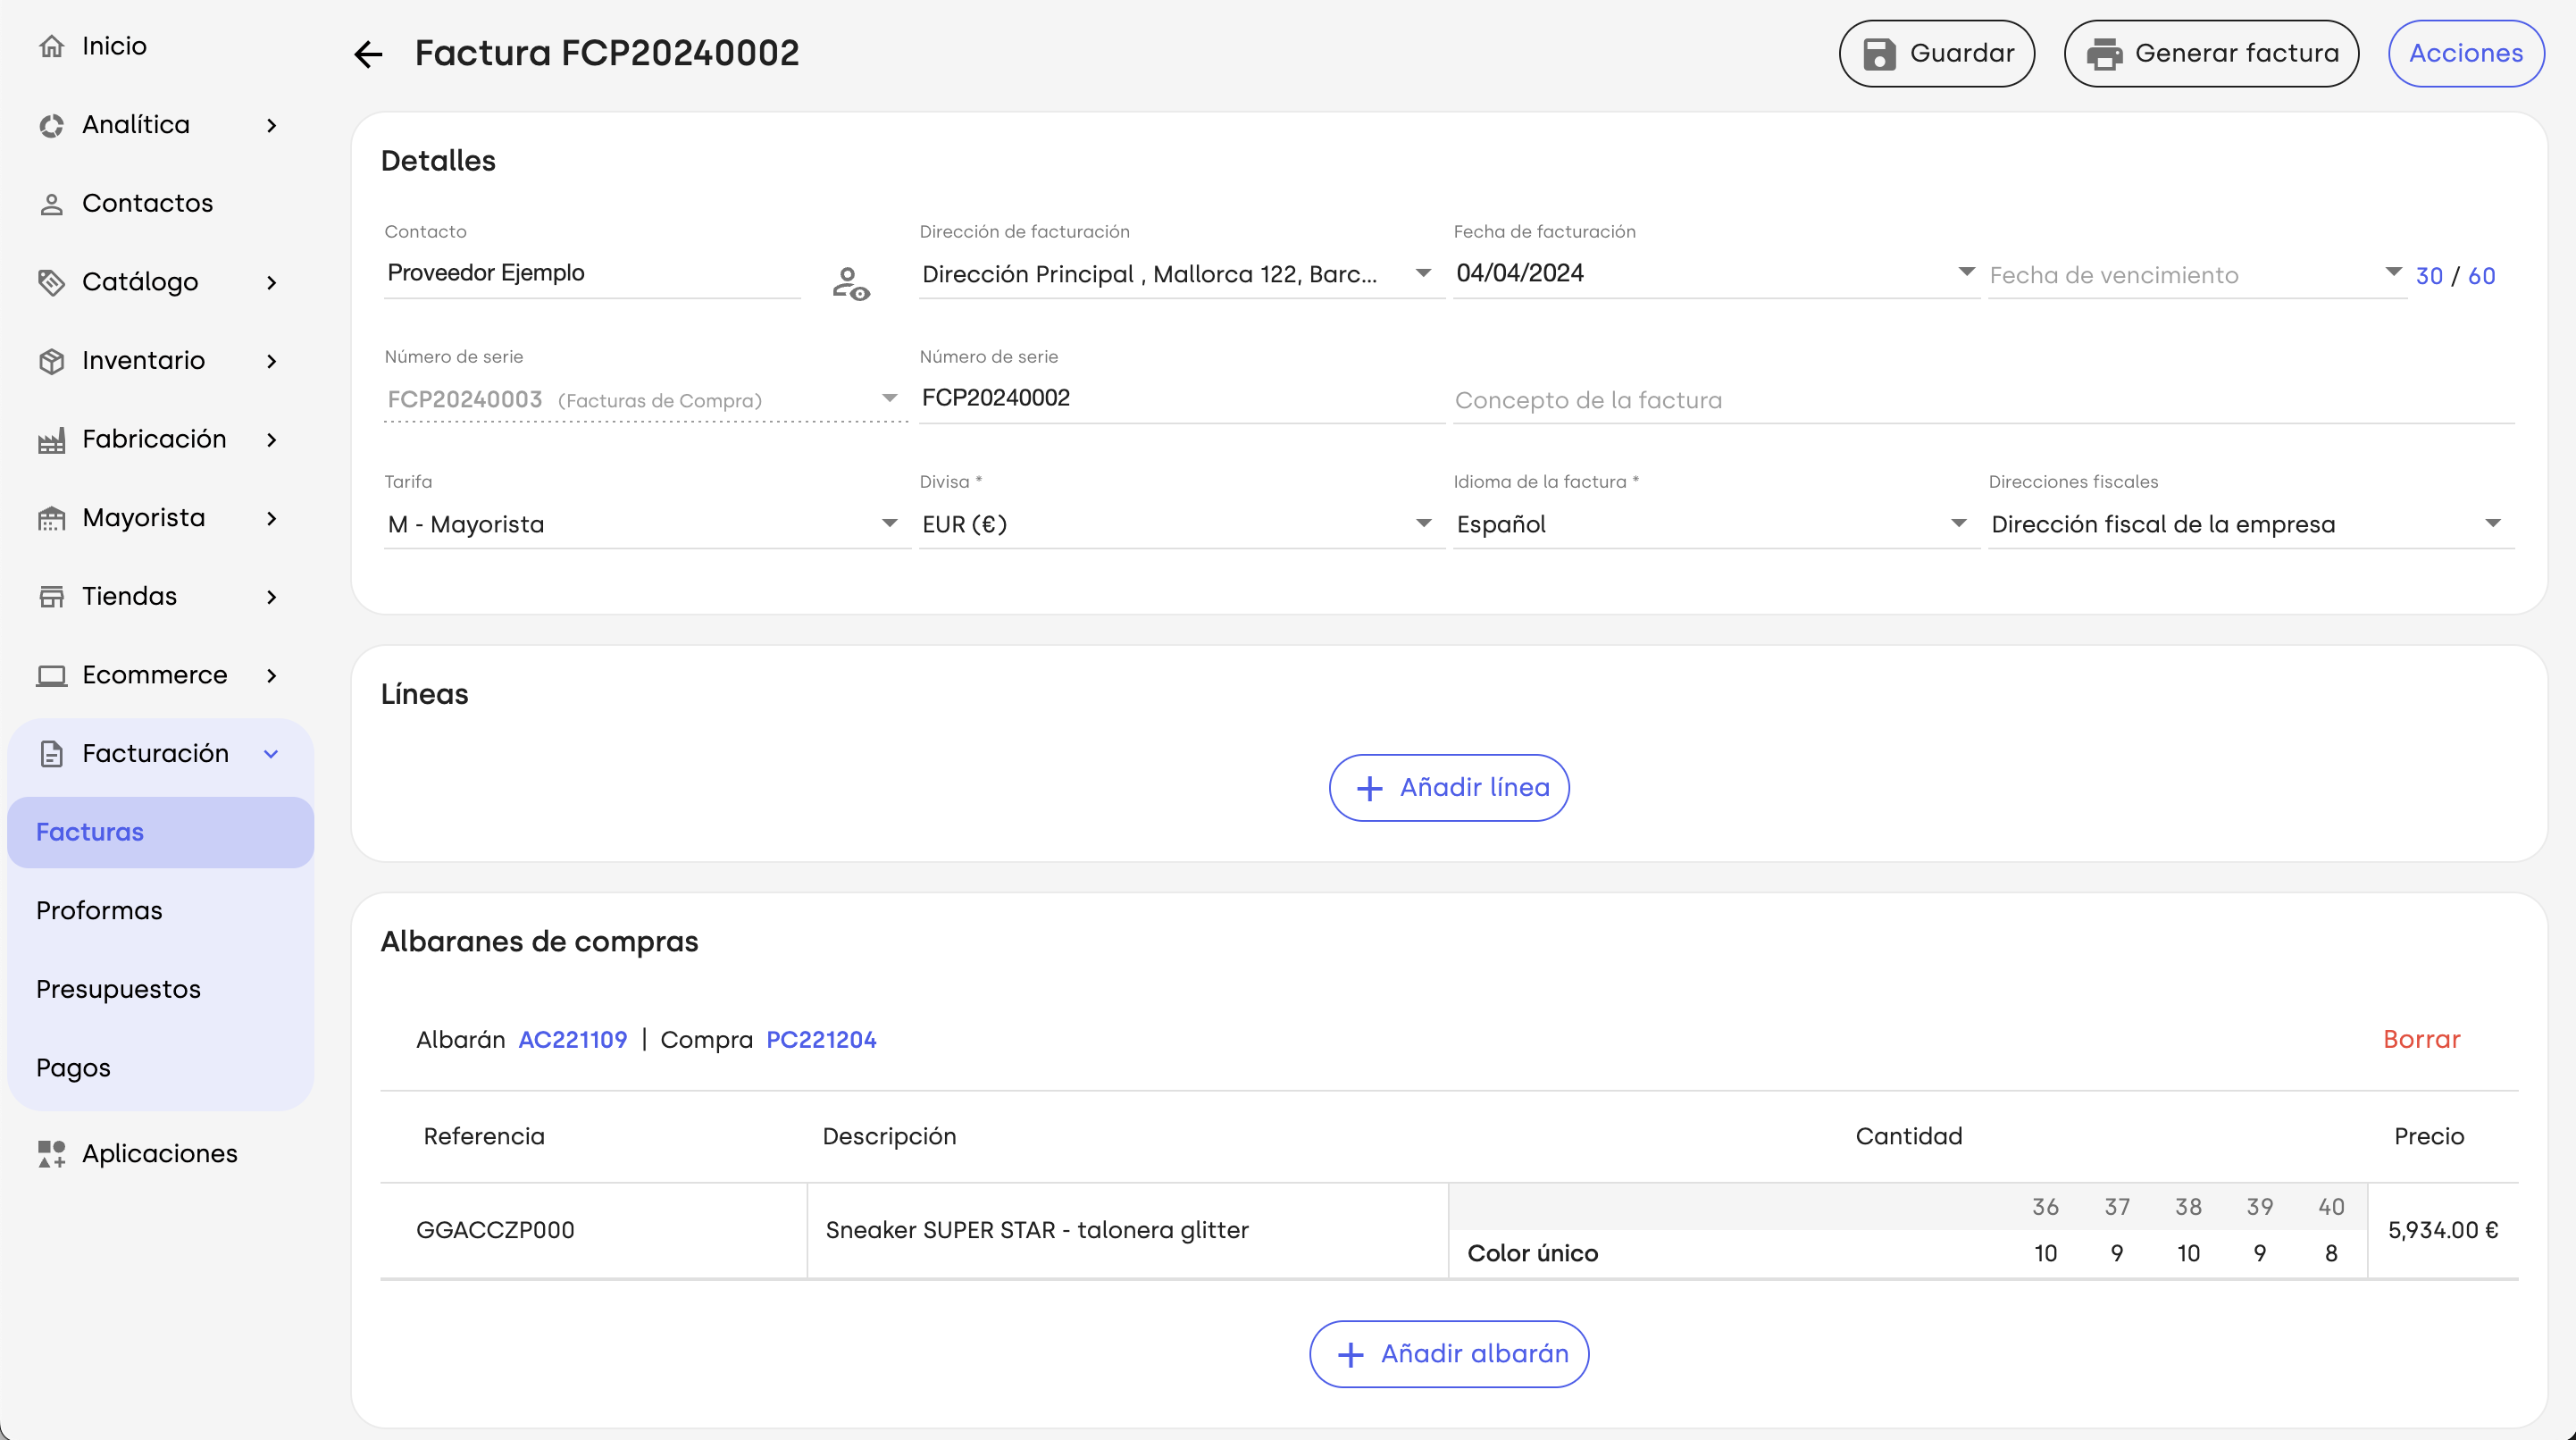Set due date to 60 days
The image size is (2576, 1440).
click(x=2482, y=276)
